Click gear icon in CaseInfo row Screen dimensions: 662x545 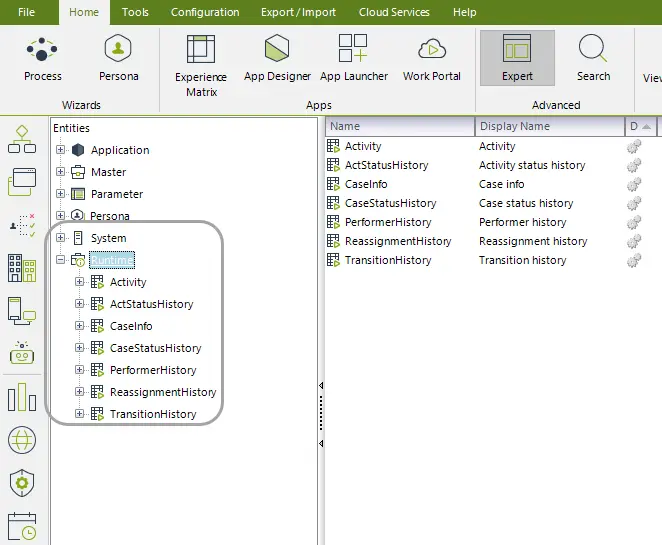(x=634, y=184)
